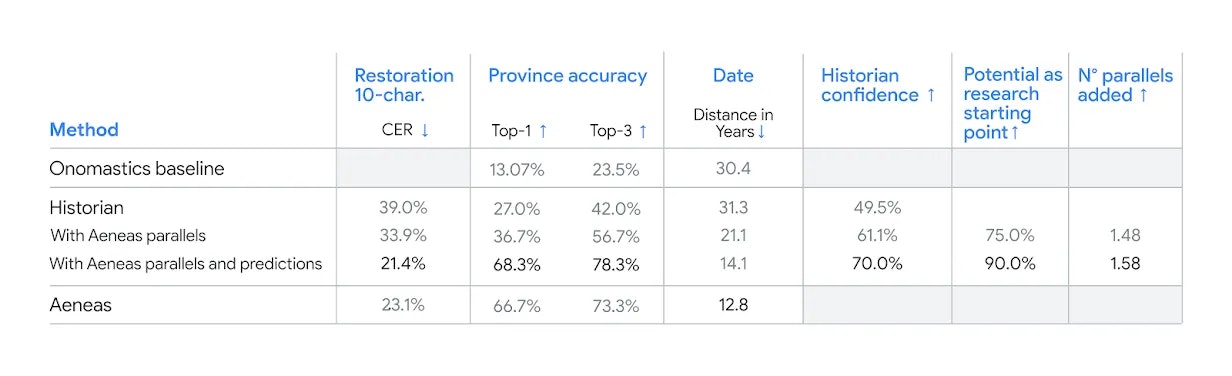
Task: Select the Onomastics baseline row label
Action: 137,168
